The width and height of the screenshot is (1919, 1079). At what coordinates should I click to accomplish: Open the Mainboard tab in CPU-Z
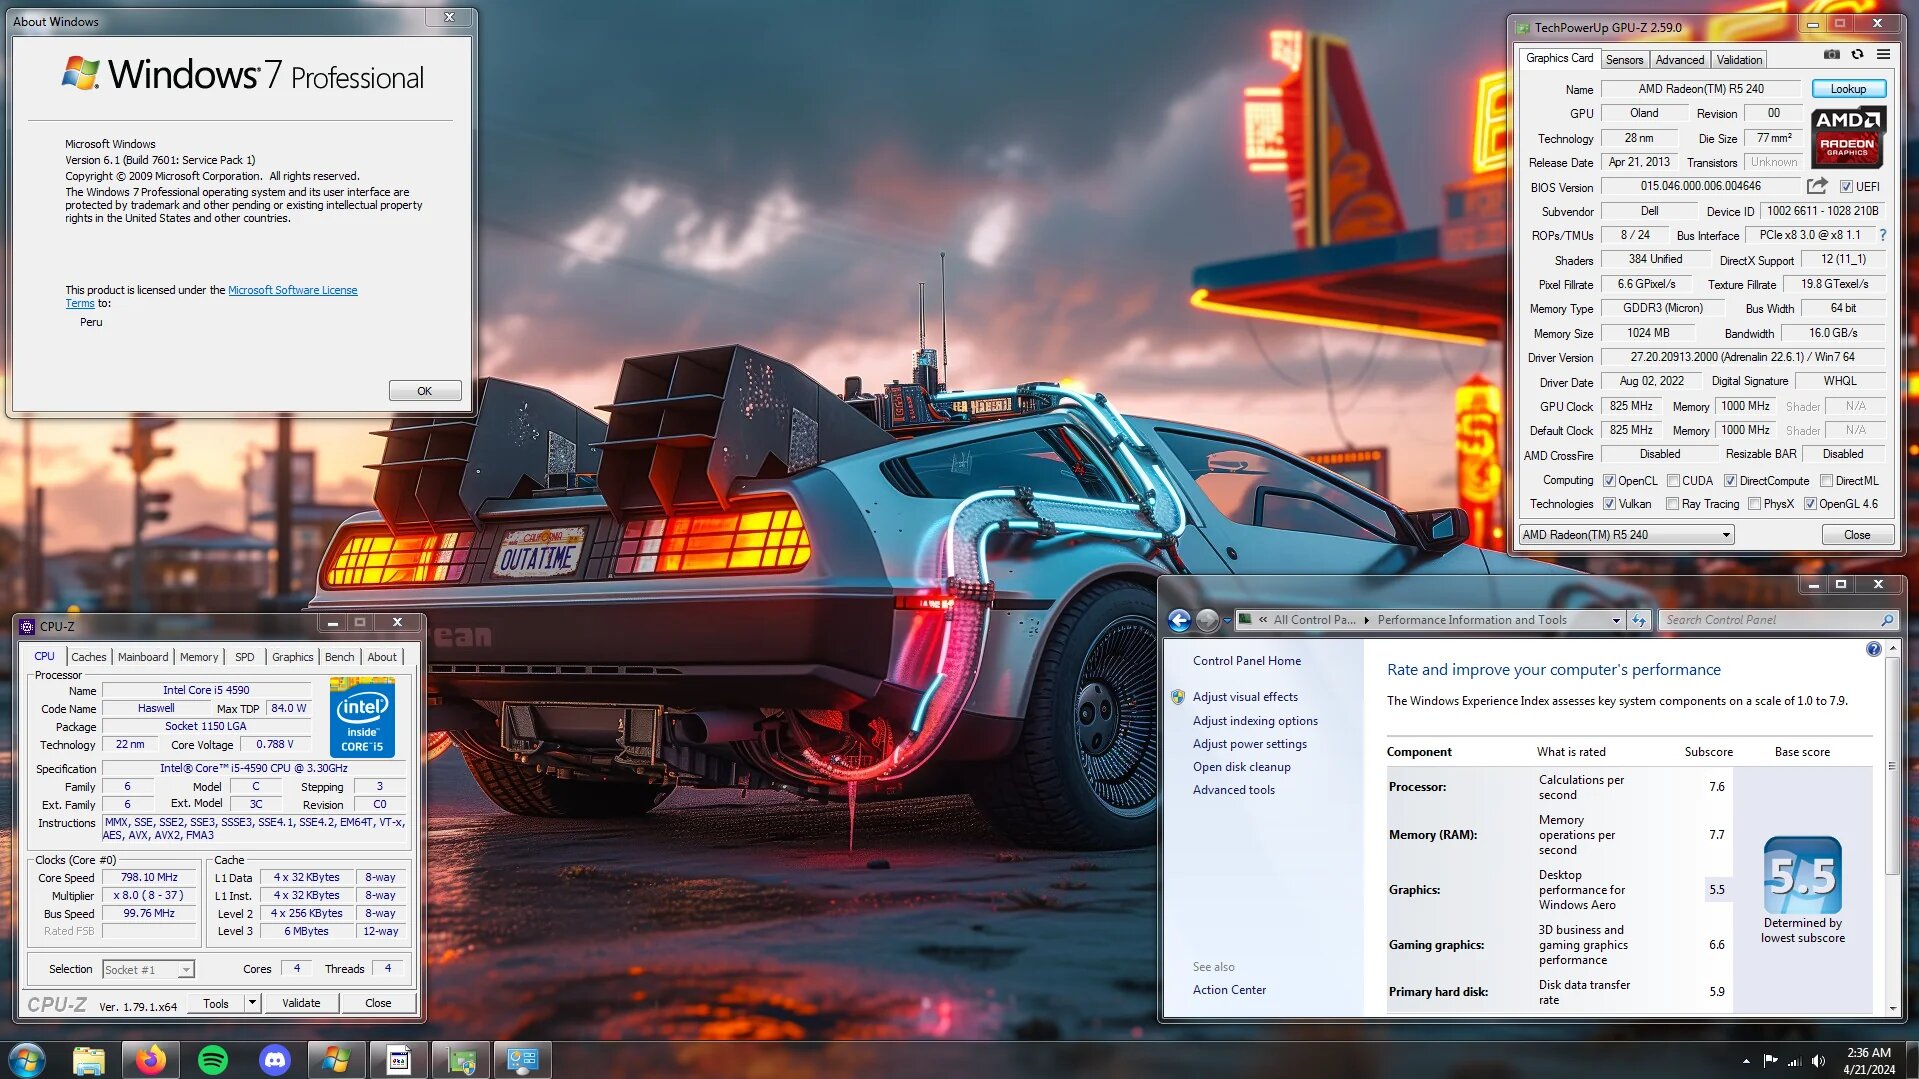(143, 657)
